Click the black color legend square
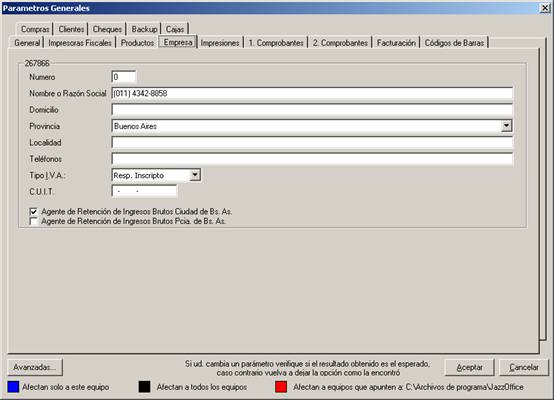The height and width of the screenshot is (400, 554). (145, 387)
